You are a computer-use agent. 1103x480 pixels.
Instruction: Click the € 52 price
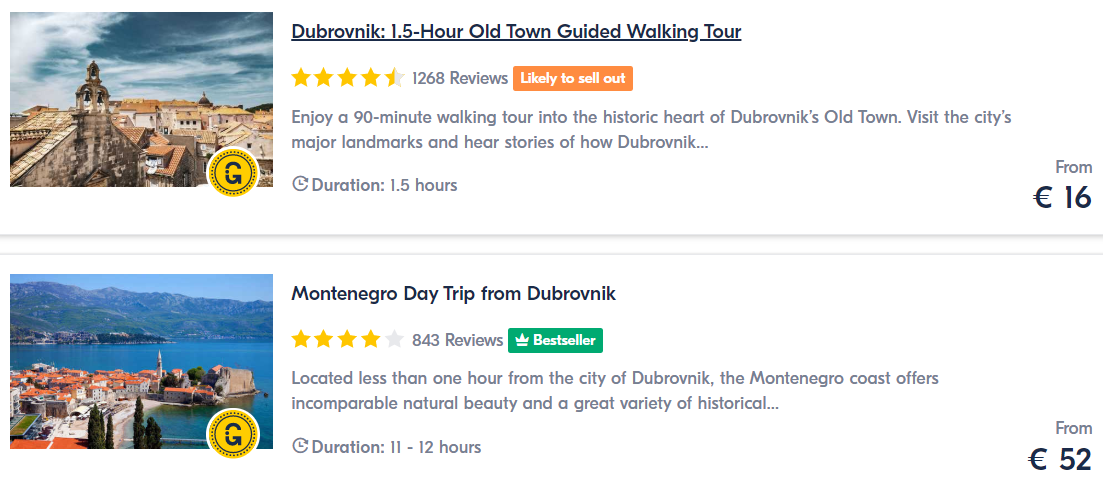tap(1061, 459)
